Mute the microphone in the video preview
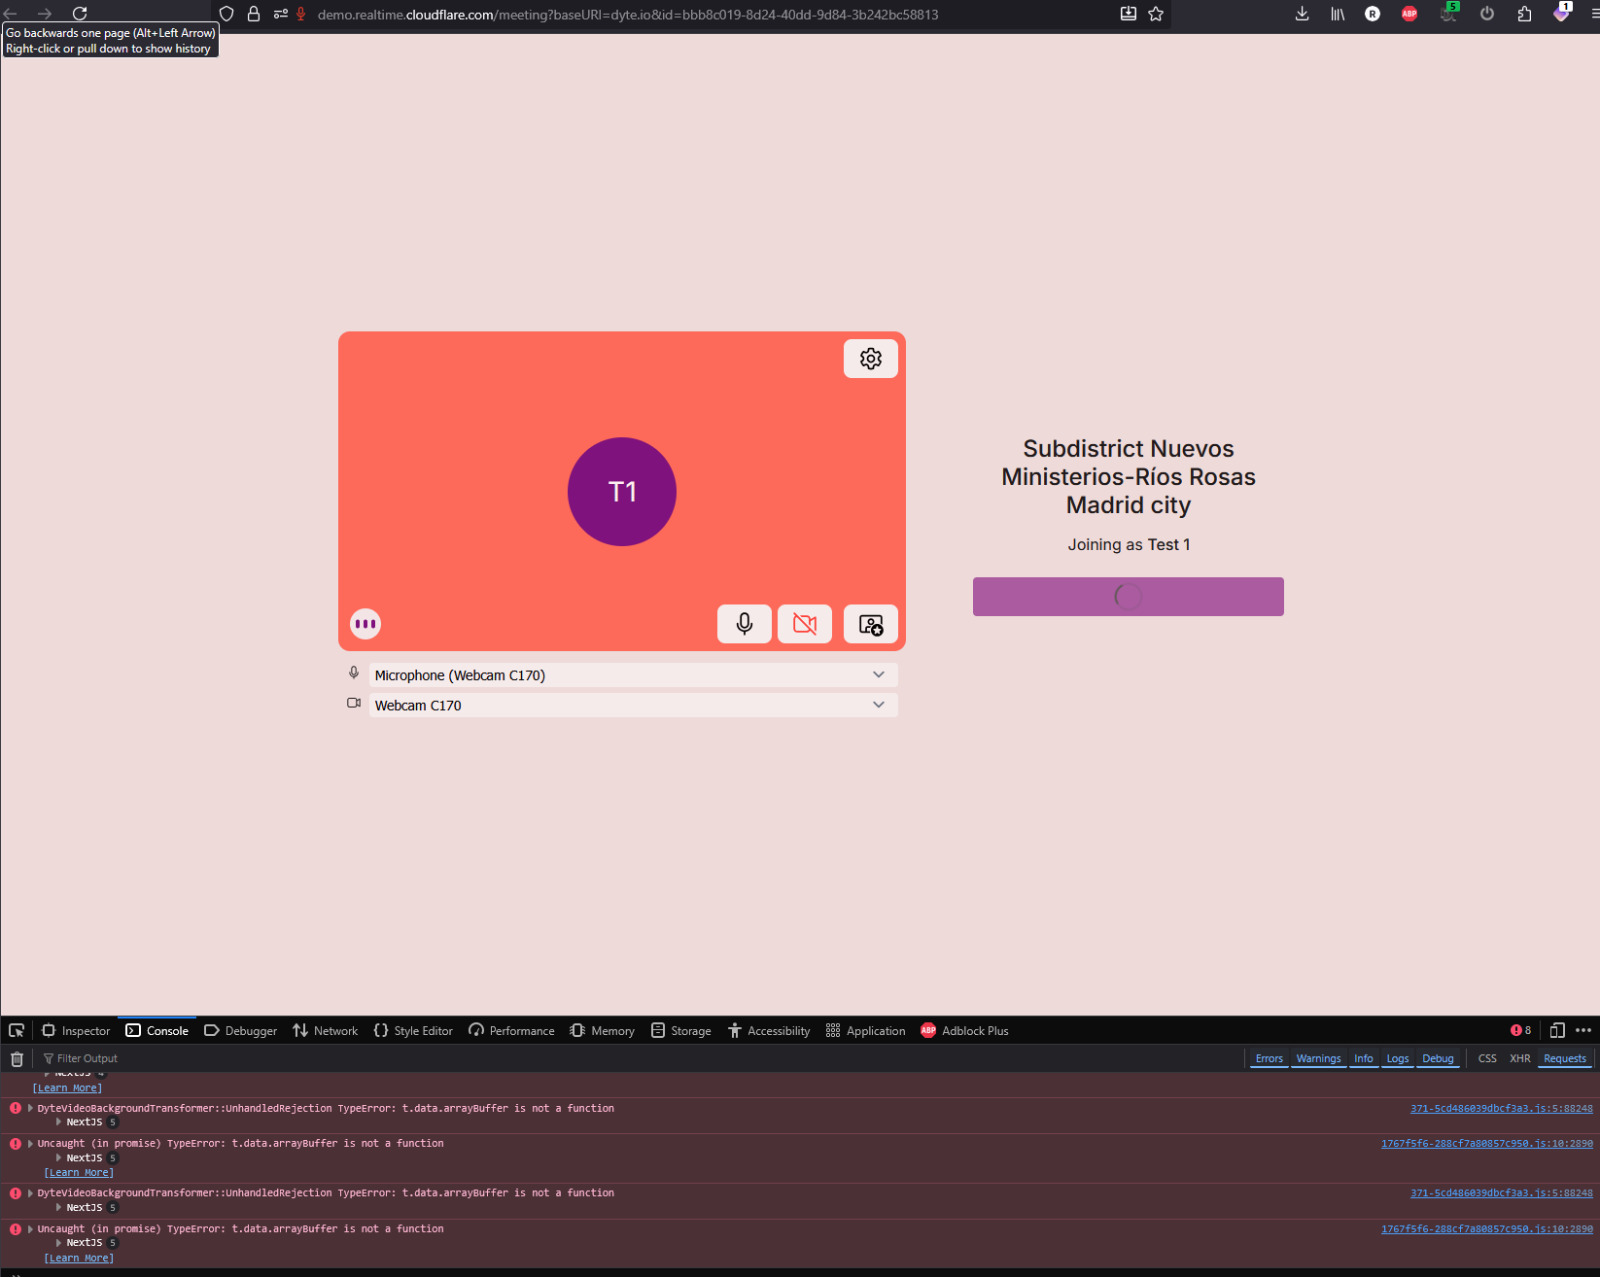Image resolution: width=1600 pixels, height=1277 pixels. pos(745,624)
